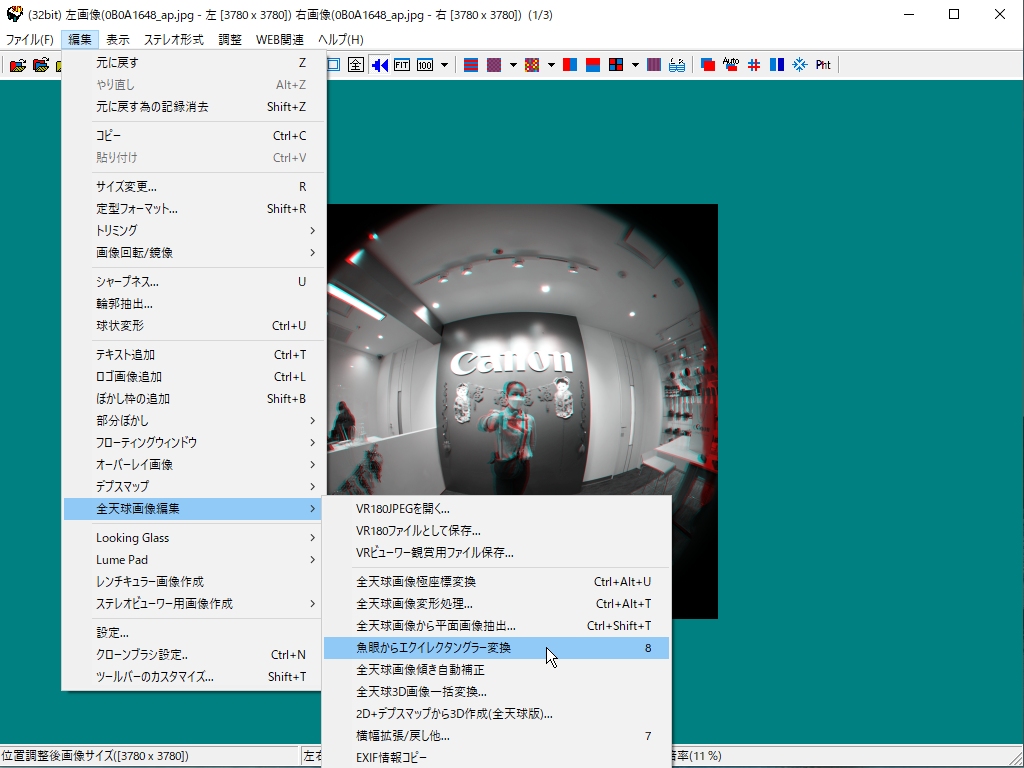Open the ステレオ形式 menu
The height and width of the screenshot is (768, 1024).
coord(173,40)
